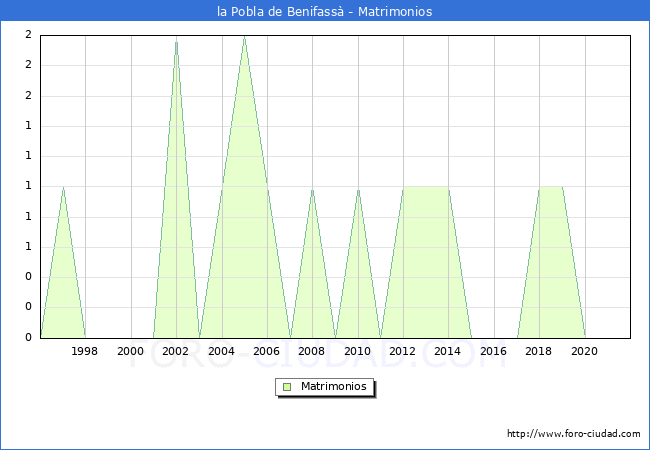The width and height of the screenshot is (650, 450).
Task: Click the 2018 x-axis label
Action: (x=538, y=351)
